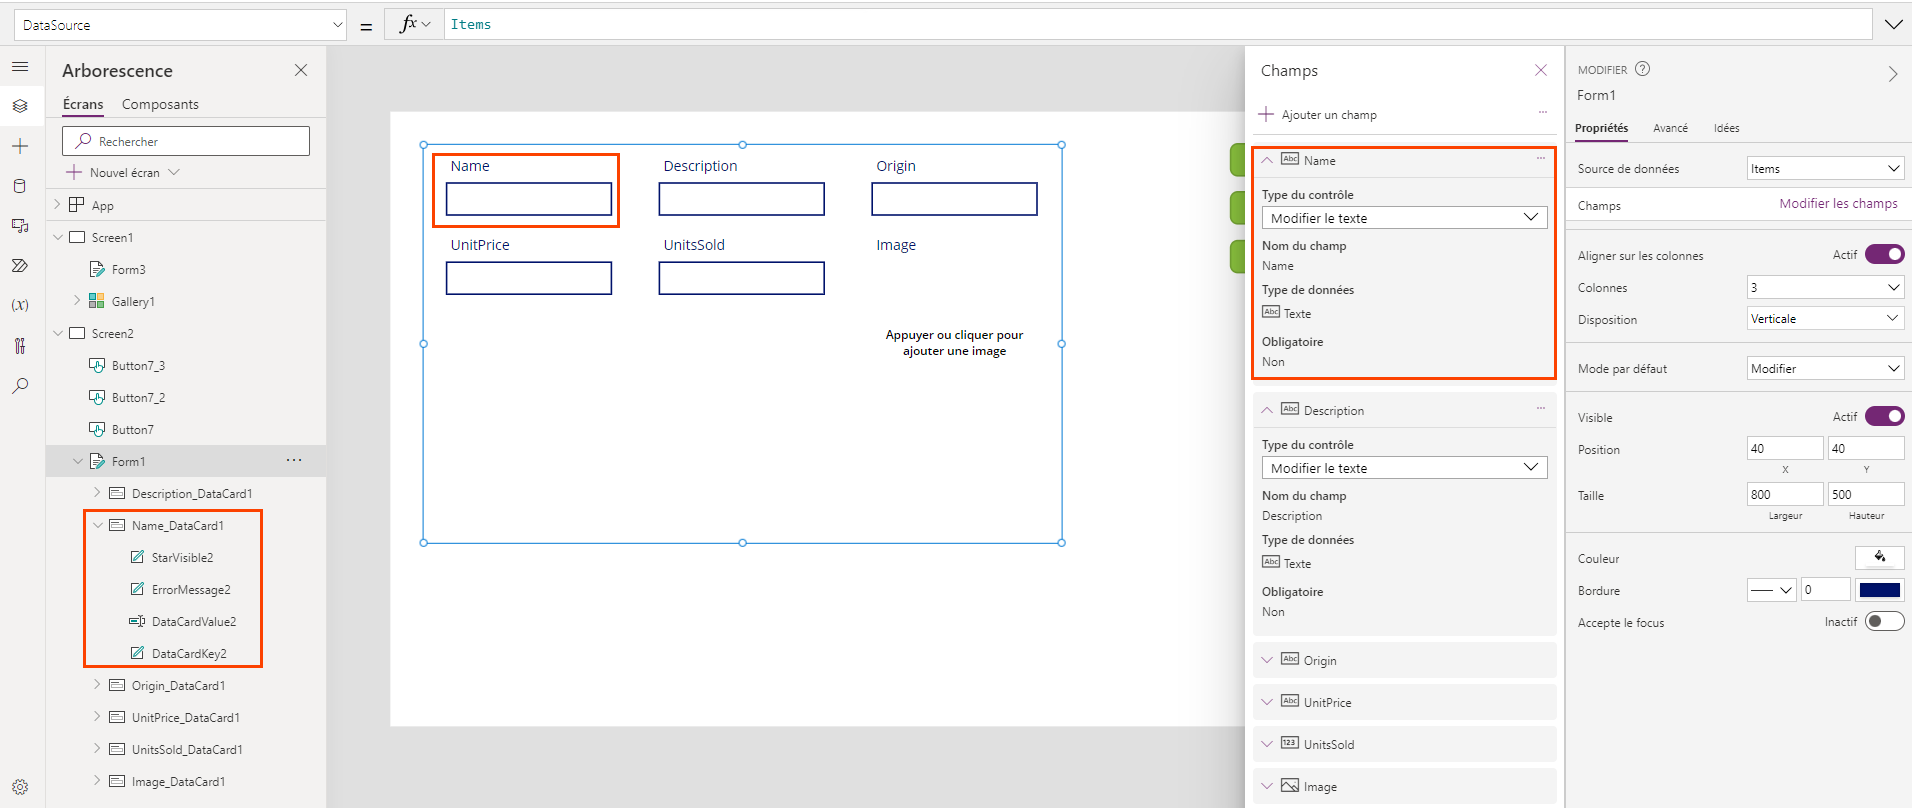Click Modifier les champs link
This screenshot has width=1912, height=808.
(1838, 203)
